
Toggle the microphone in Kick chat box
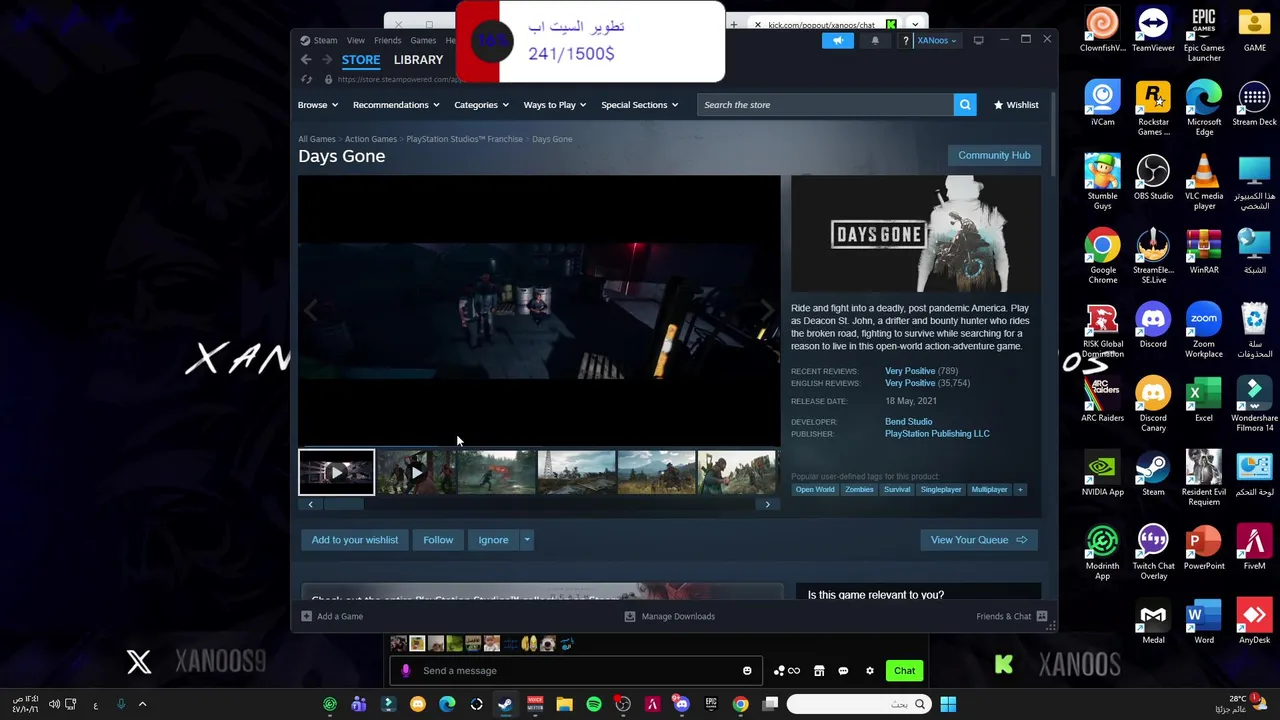[x=405, y=671]
